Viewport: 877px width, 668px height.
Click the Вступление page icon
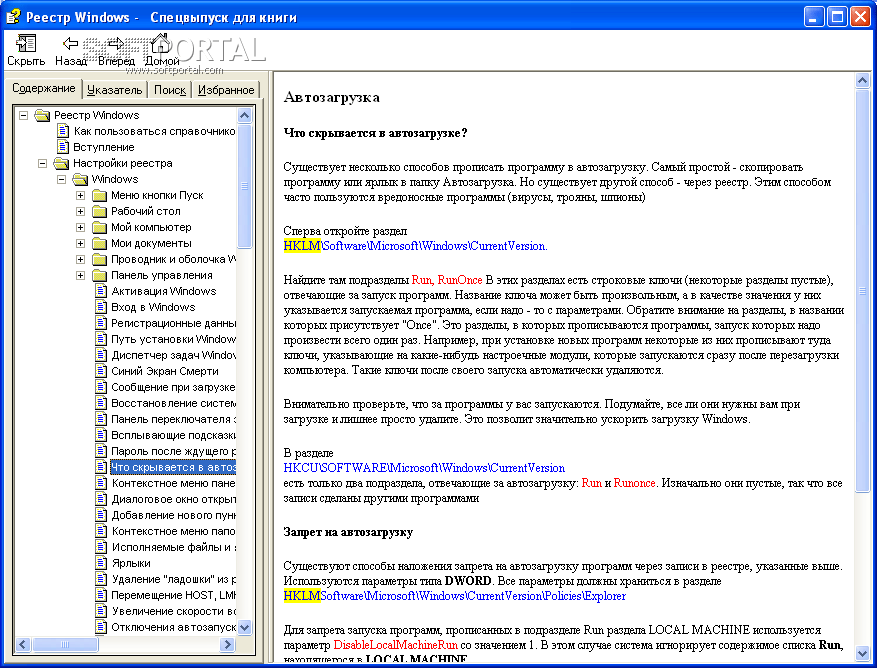coord(63,147)
